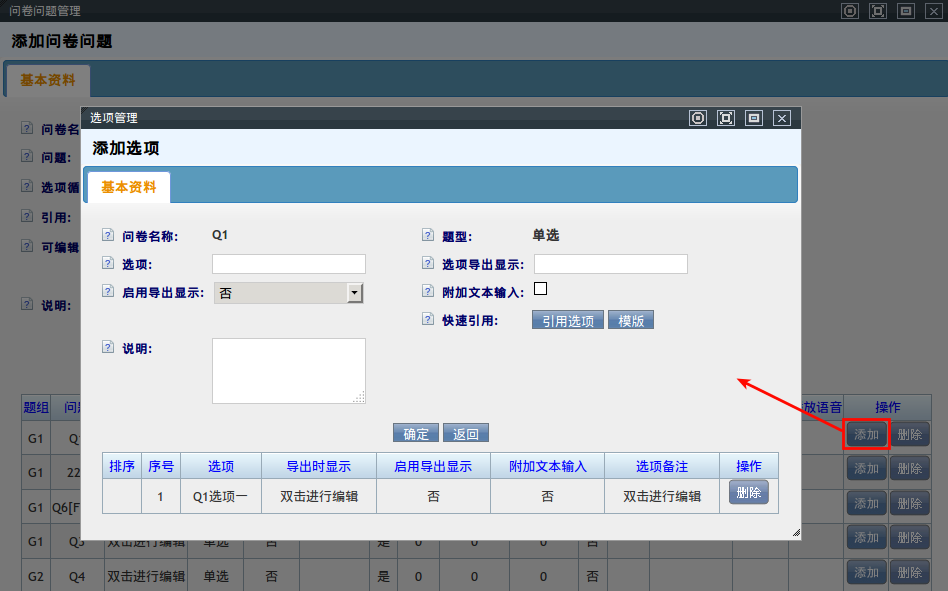Click into the 说明 text area
The width and height of the screenshot is (948, 591).
pos(288,370)
